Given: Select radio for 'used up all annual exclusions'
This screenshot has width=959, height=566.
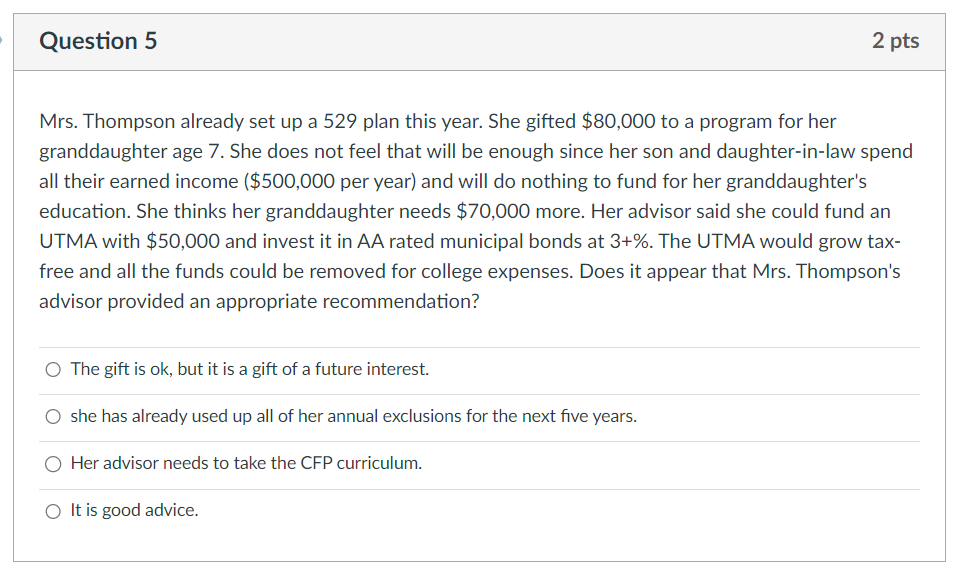Looking at the screenshot, I should 53,417.
